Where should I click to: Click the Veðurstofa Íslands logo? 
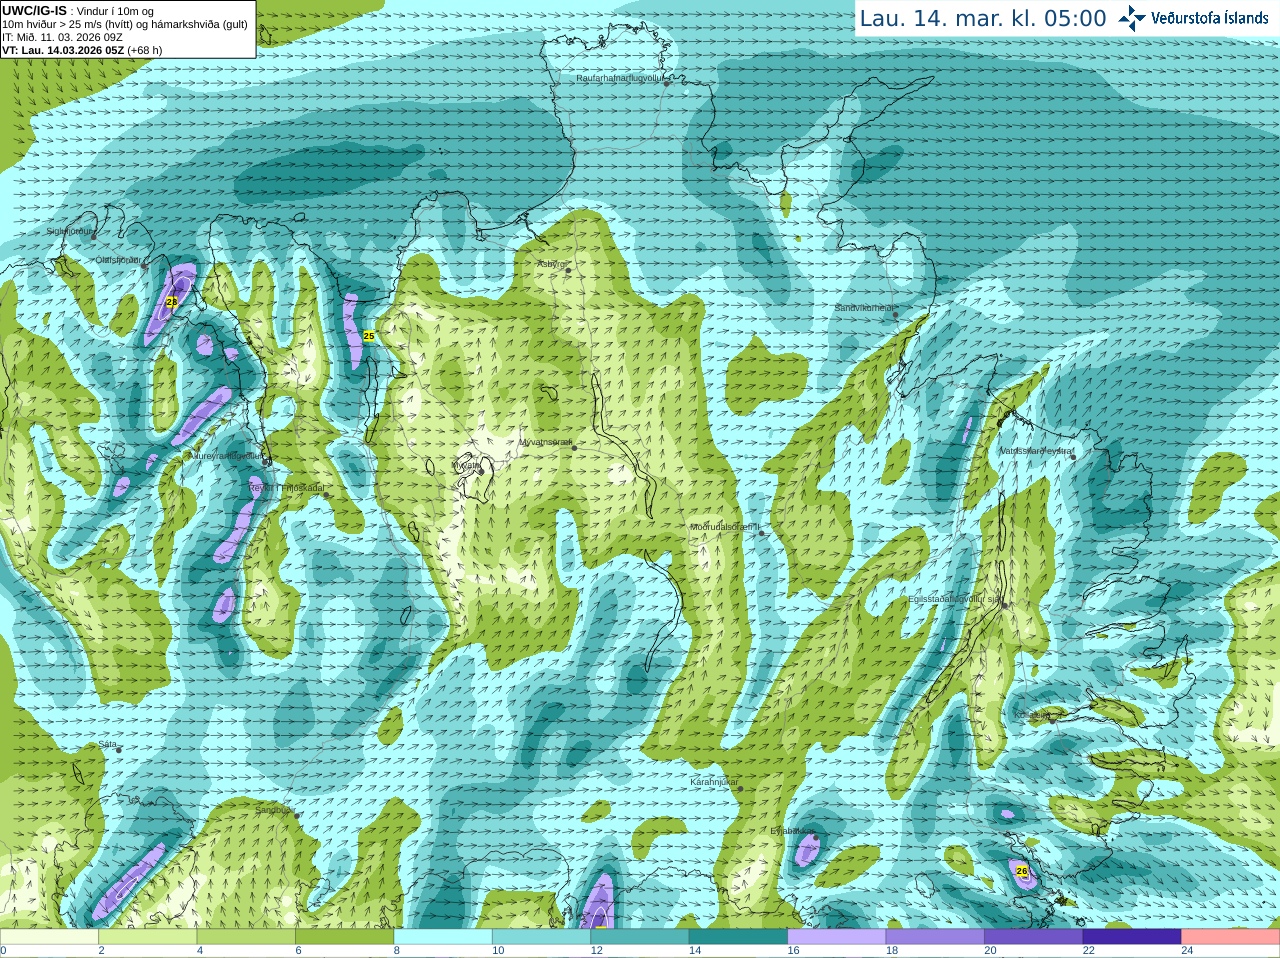click(x=1193, y=18)
